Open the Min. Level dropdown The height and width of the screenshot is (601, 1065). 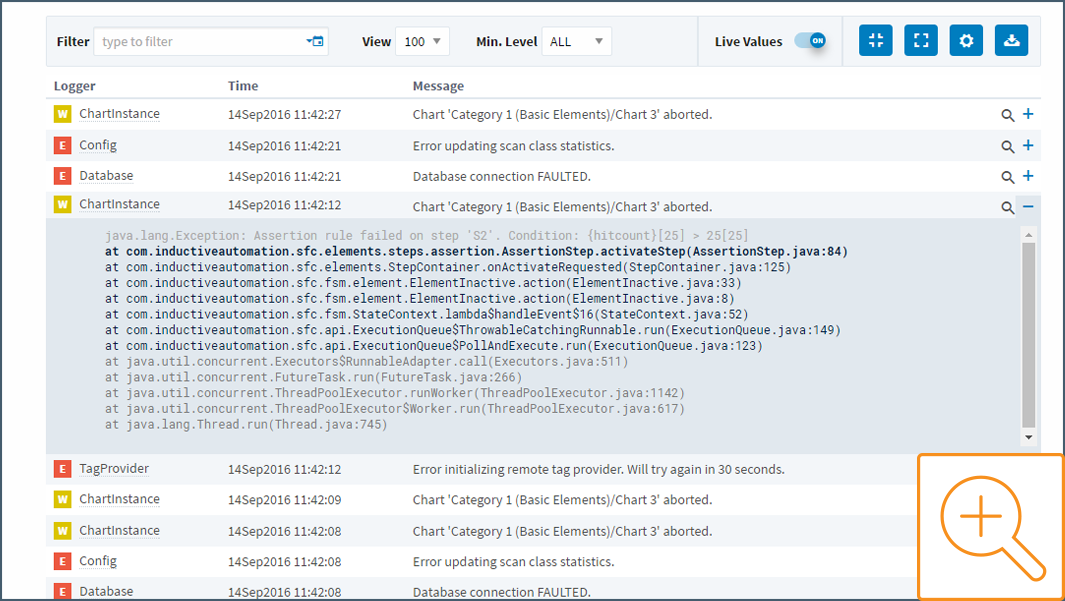pyautogui.click(x=577, y=41)
